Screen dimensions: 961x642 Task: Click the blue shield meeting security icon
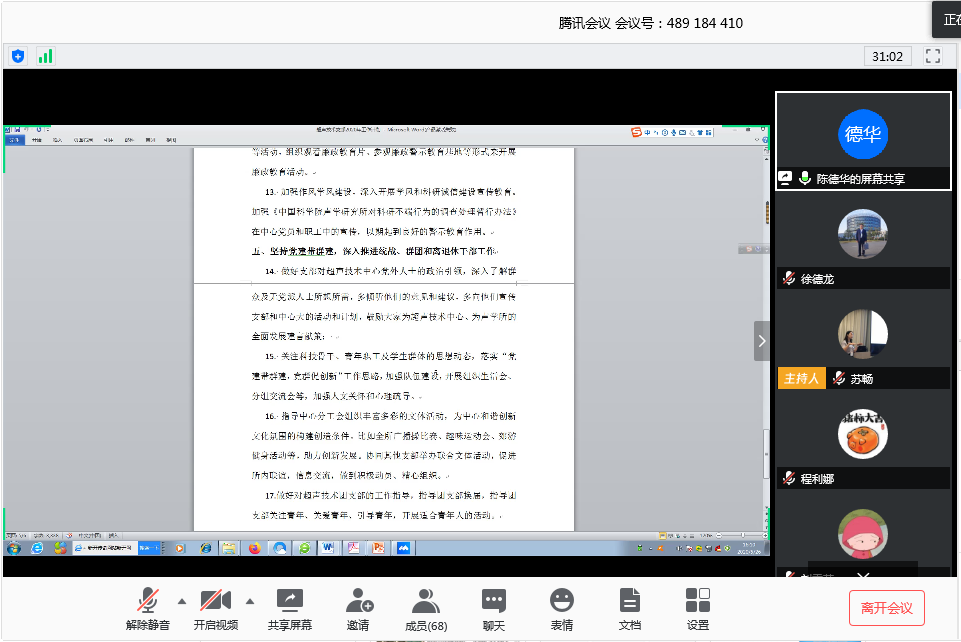point(18,56)
